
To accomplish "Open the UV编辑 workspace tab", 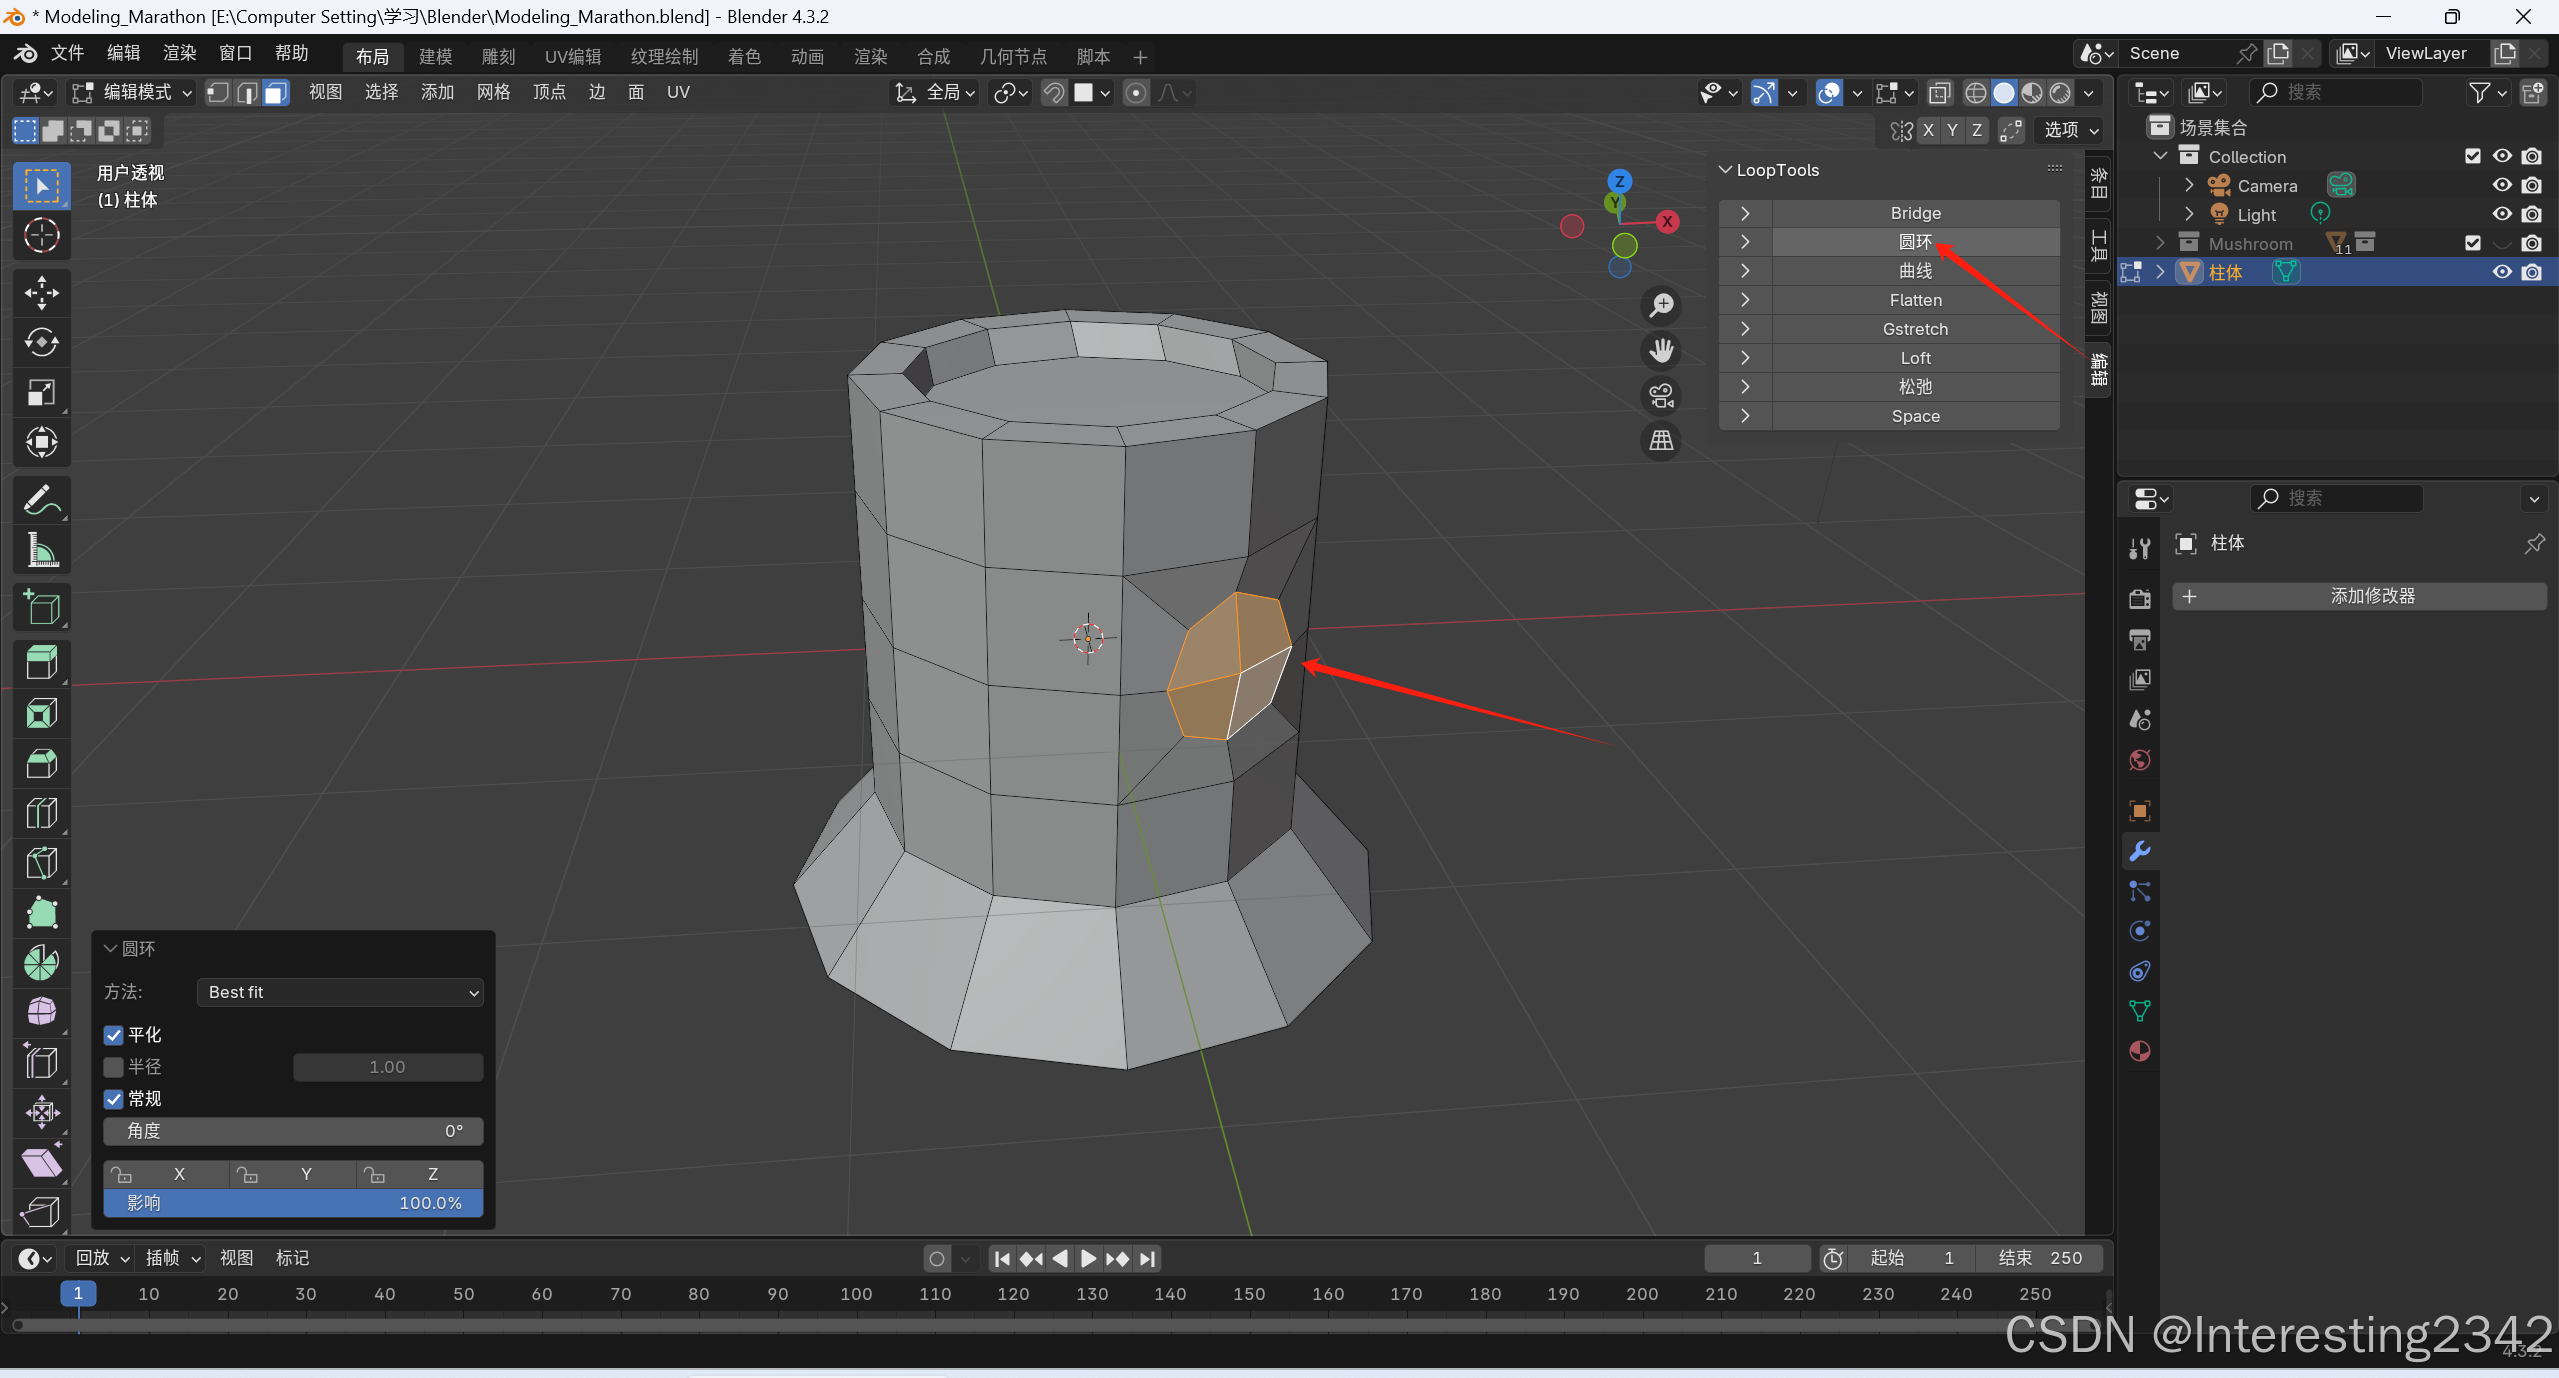I will 572,57.
